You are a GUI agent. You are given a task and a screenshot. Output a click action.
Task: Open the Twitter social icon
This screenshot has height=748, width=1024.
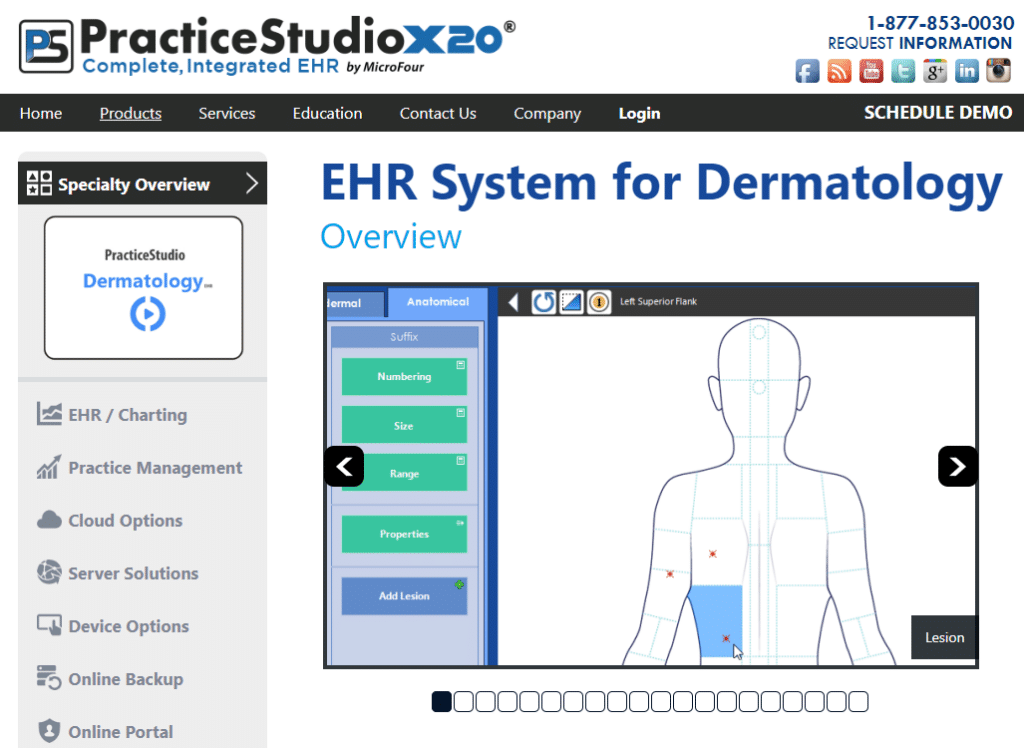pyautogui.click(x=903, y=71)
